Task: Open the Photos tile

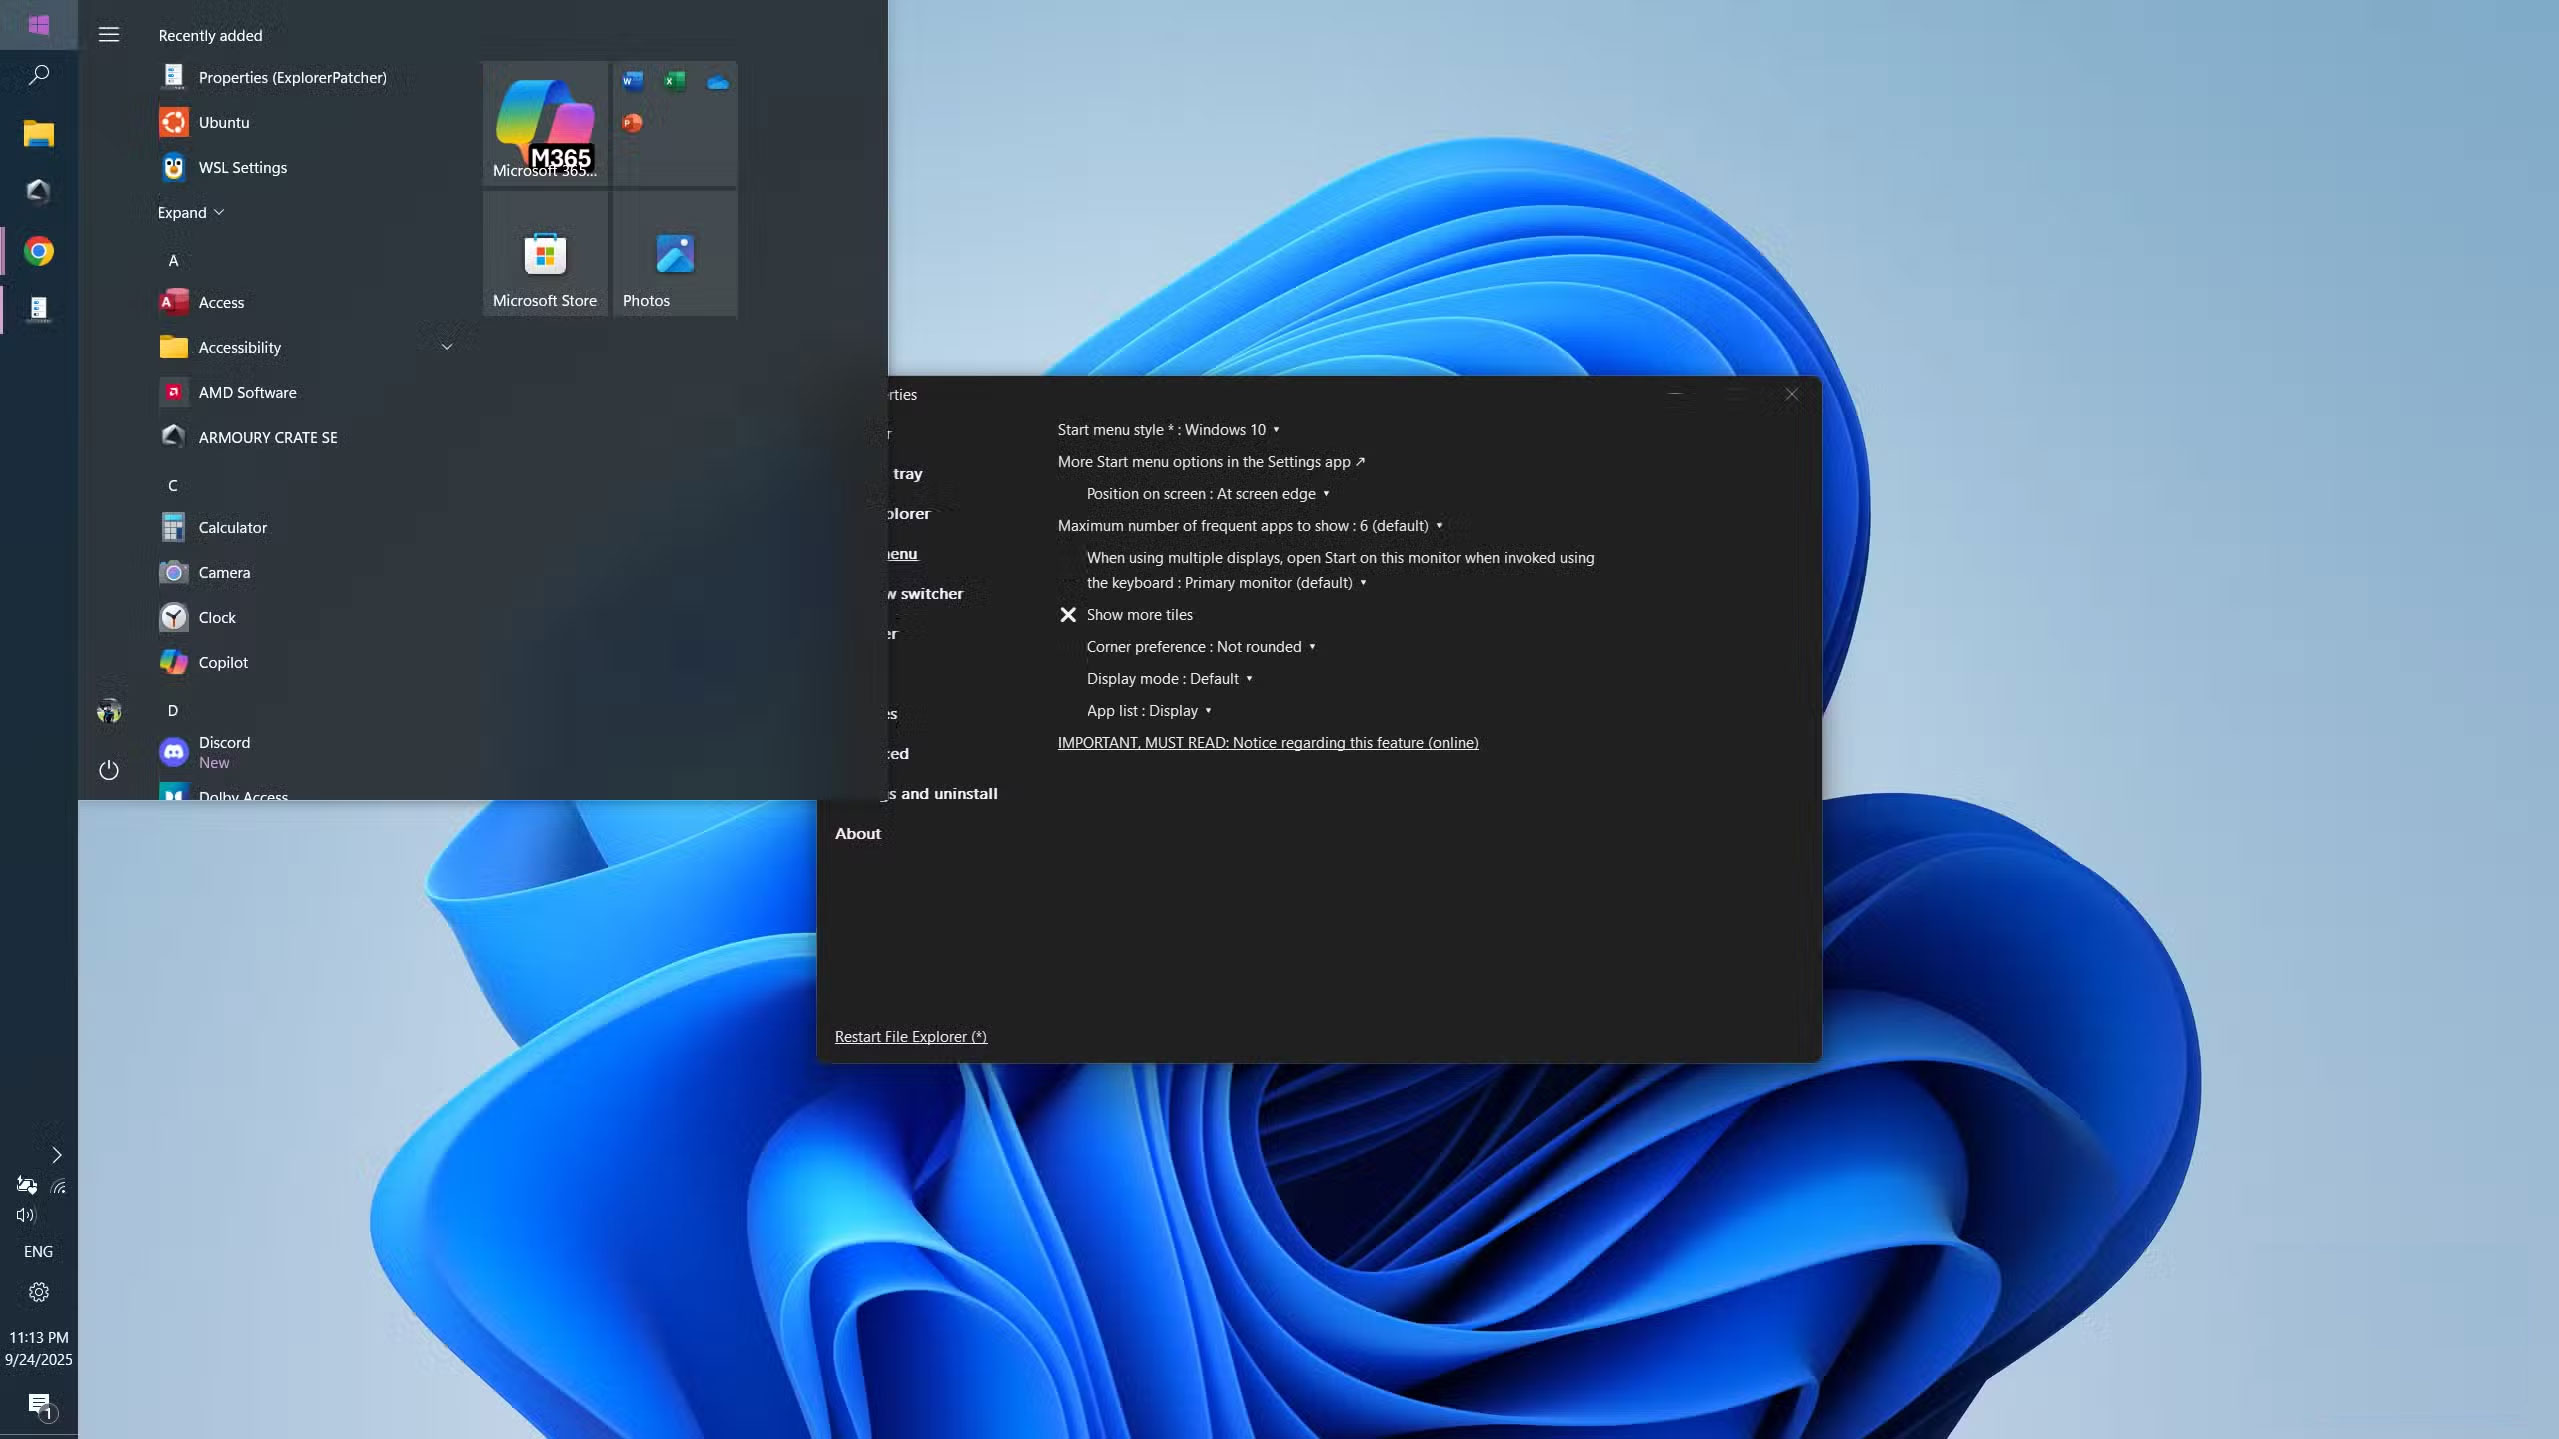Action: coord(675,255)
